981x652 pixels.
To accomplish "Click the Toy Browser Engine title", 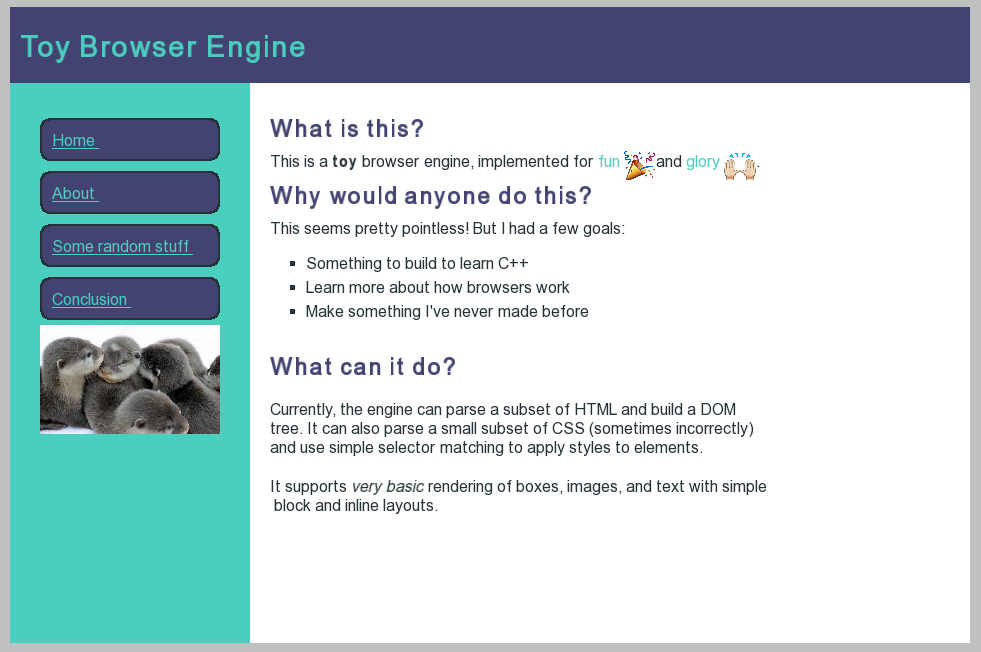I will (163, 47).
